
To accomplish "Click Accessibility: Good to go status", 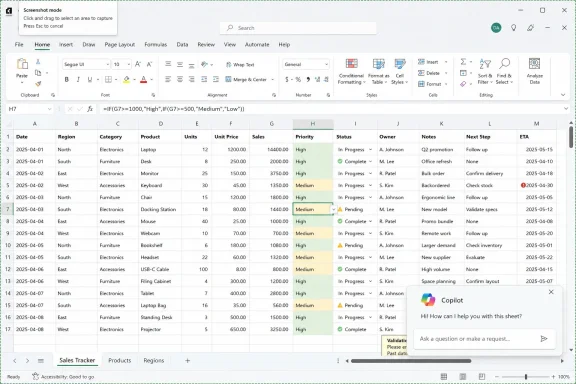I will (x=63, y=377).
